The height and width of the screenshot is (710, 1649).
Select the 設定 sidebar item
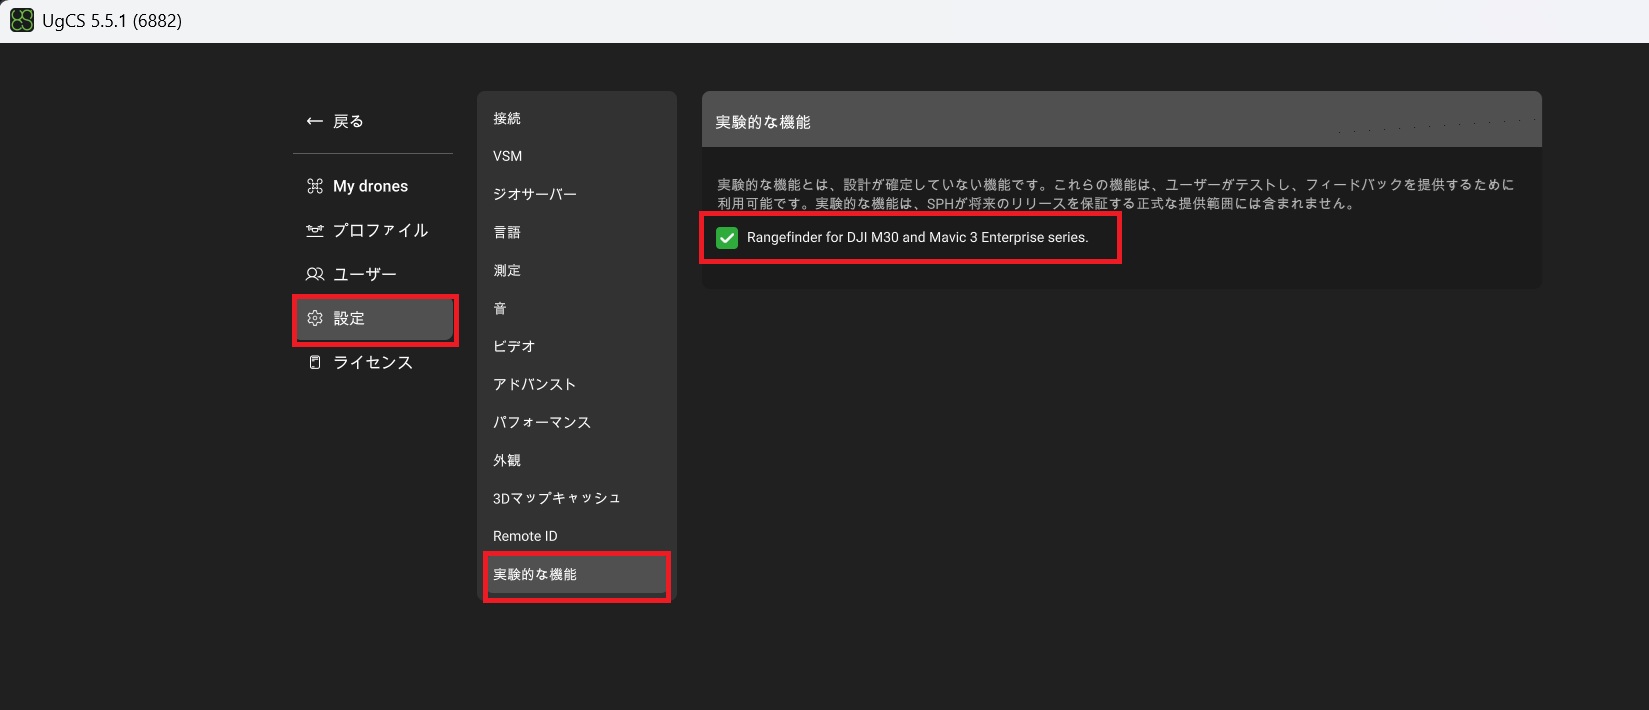tap(375, 319)
